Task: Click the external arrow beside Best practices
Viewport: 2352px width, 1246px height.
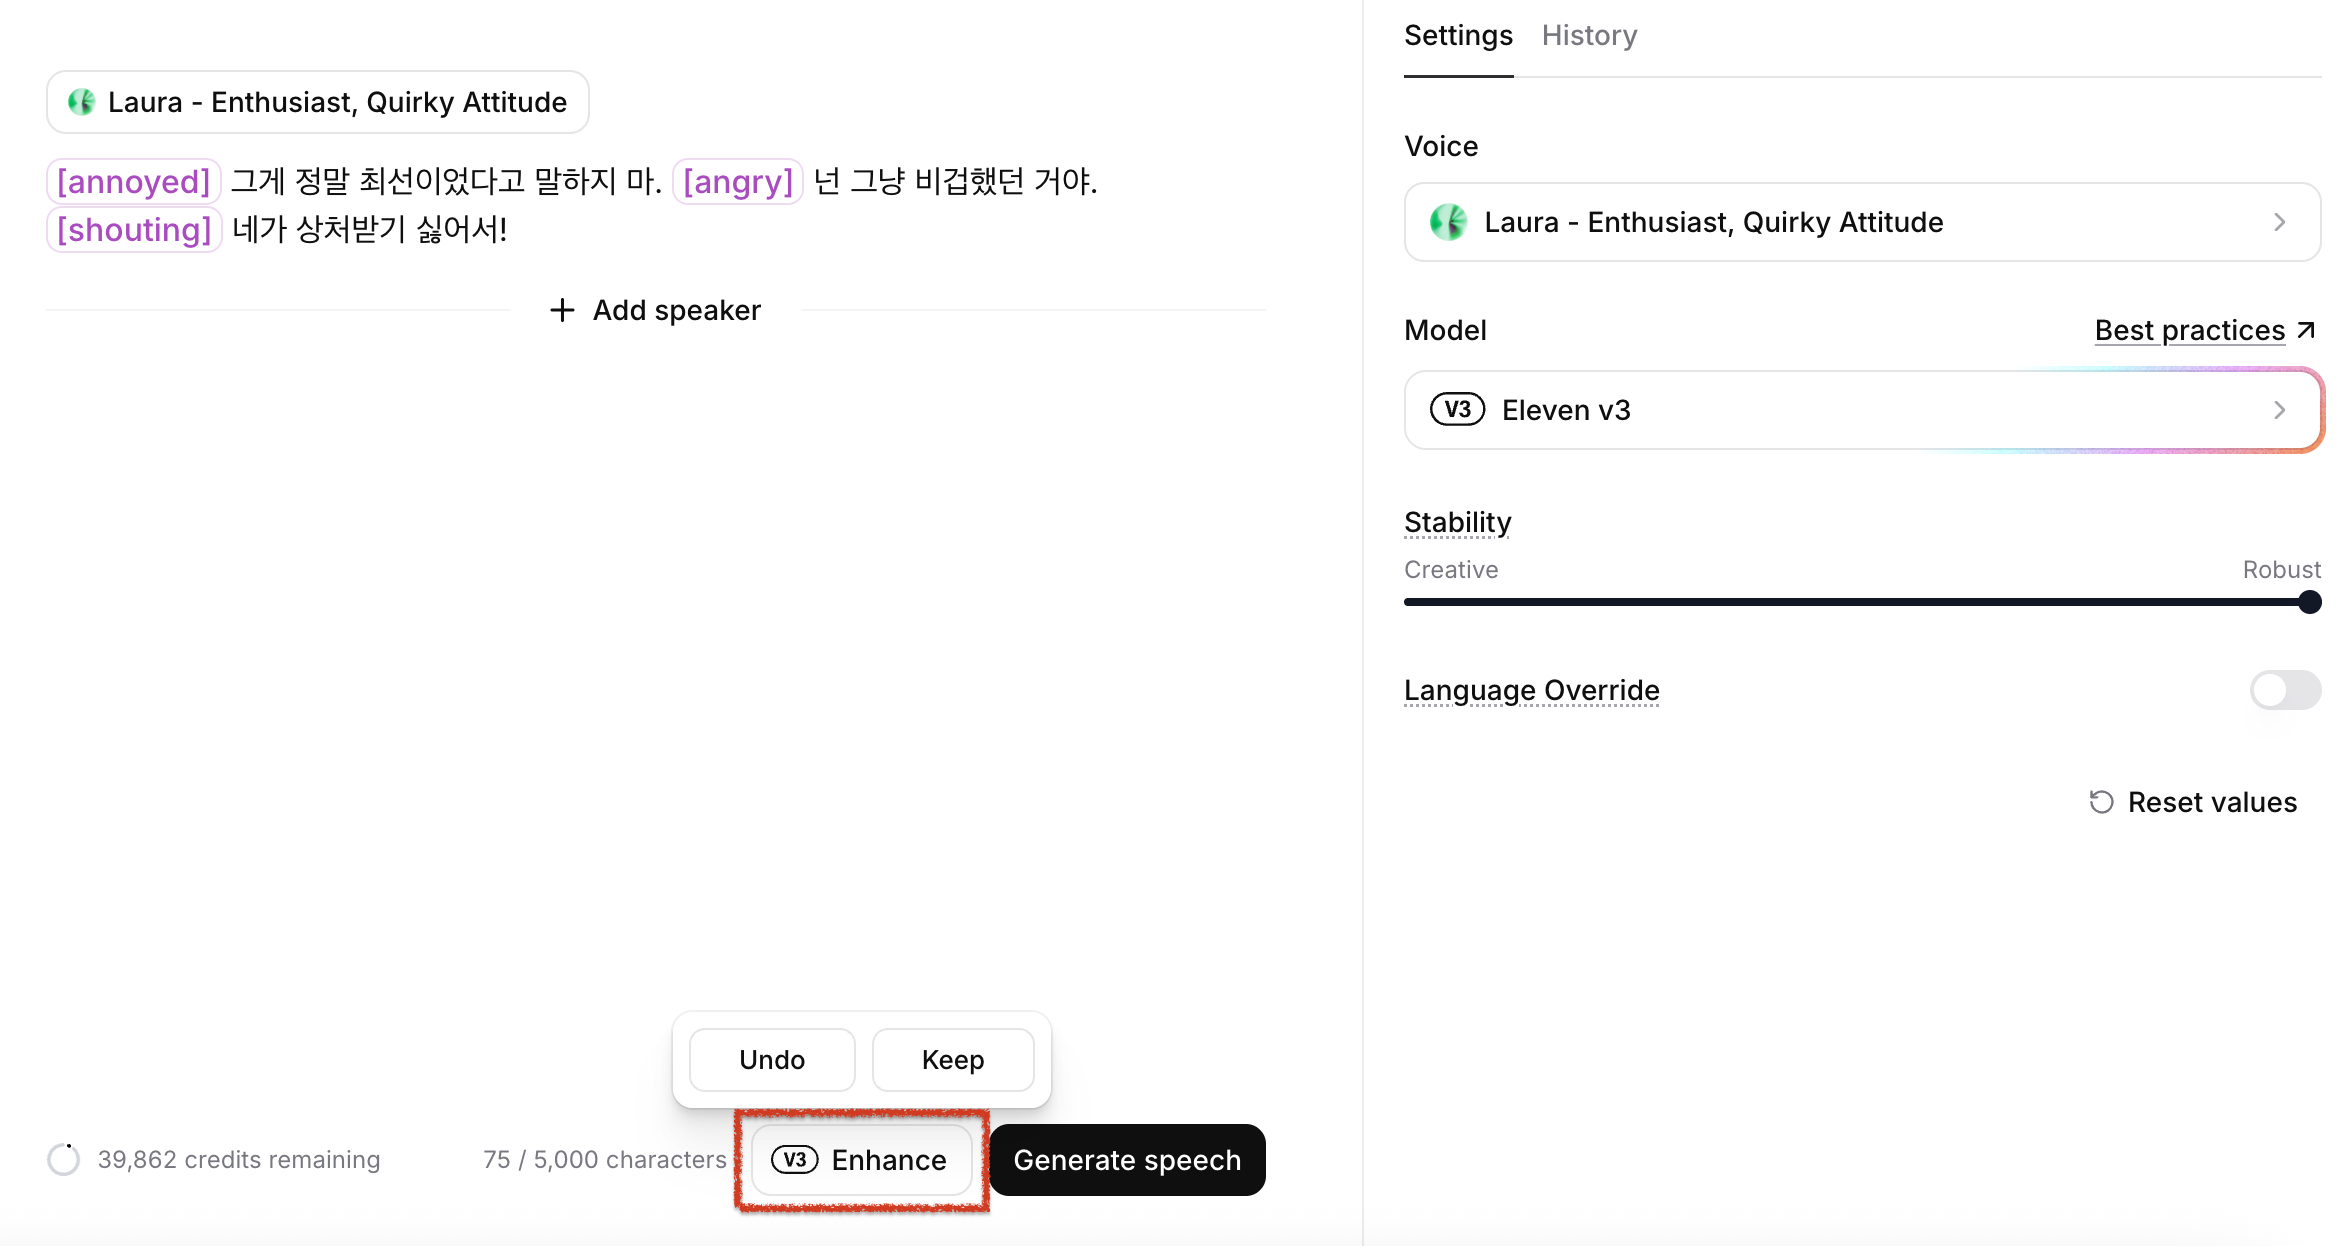Action: [2306, 330]
